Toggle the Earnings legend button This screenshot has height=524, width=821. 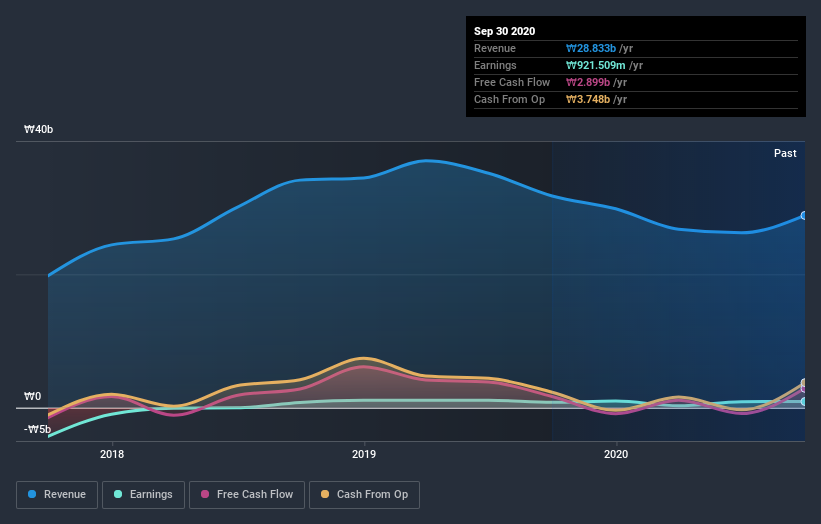coord(143,495)
